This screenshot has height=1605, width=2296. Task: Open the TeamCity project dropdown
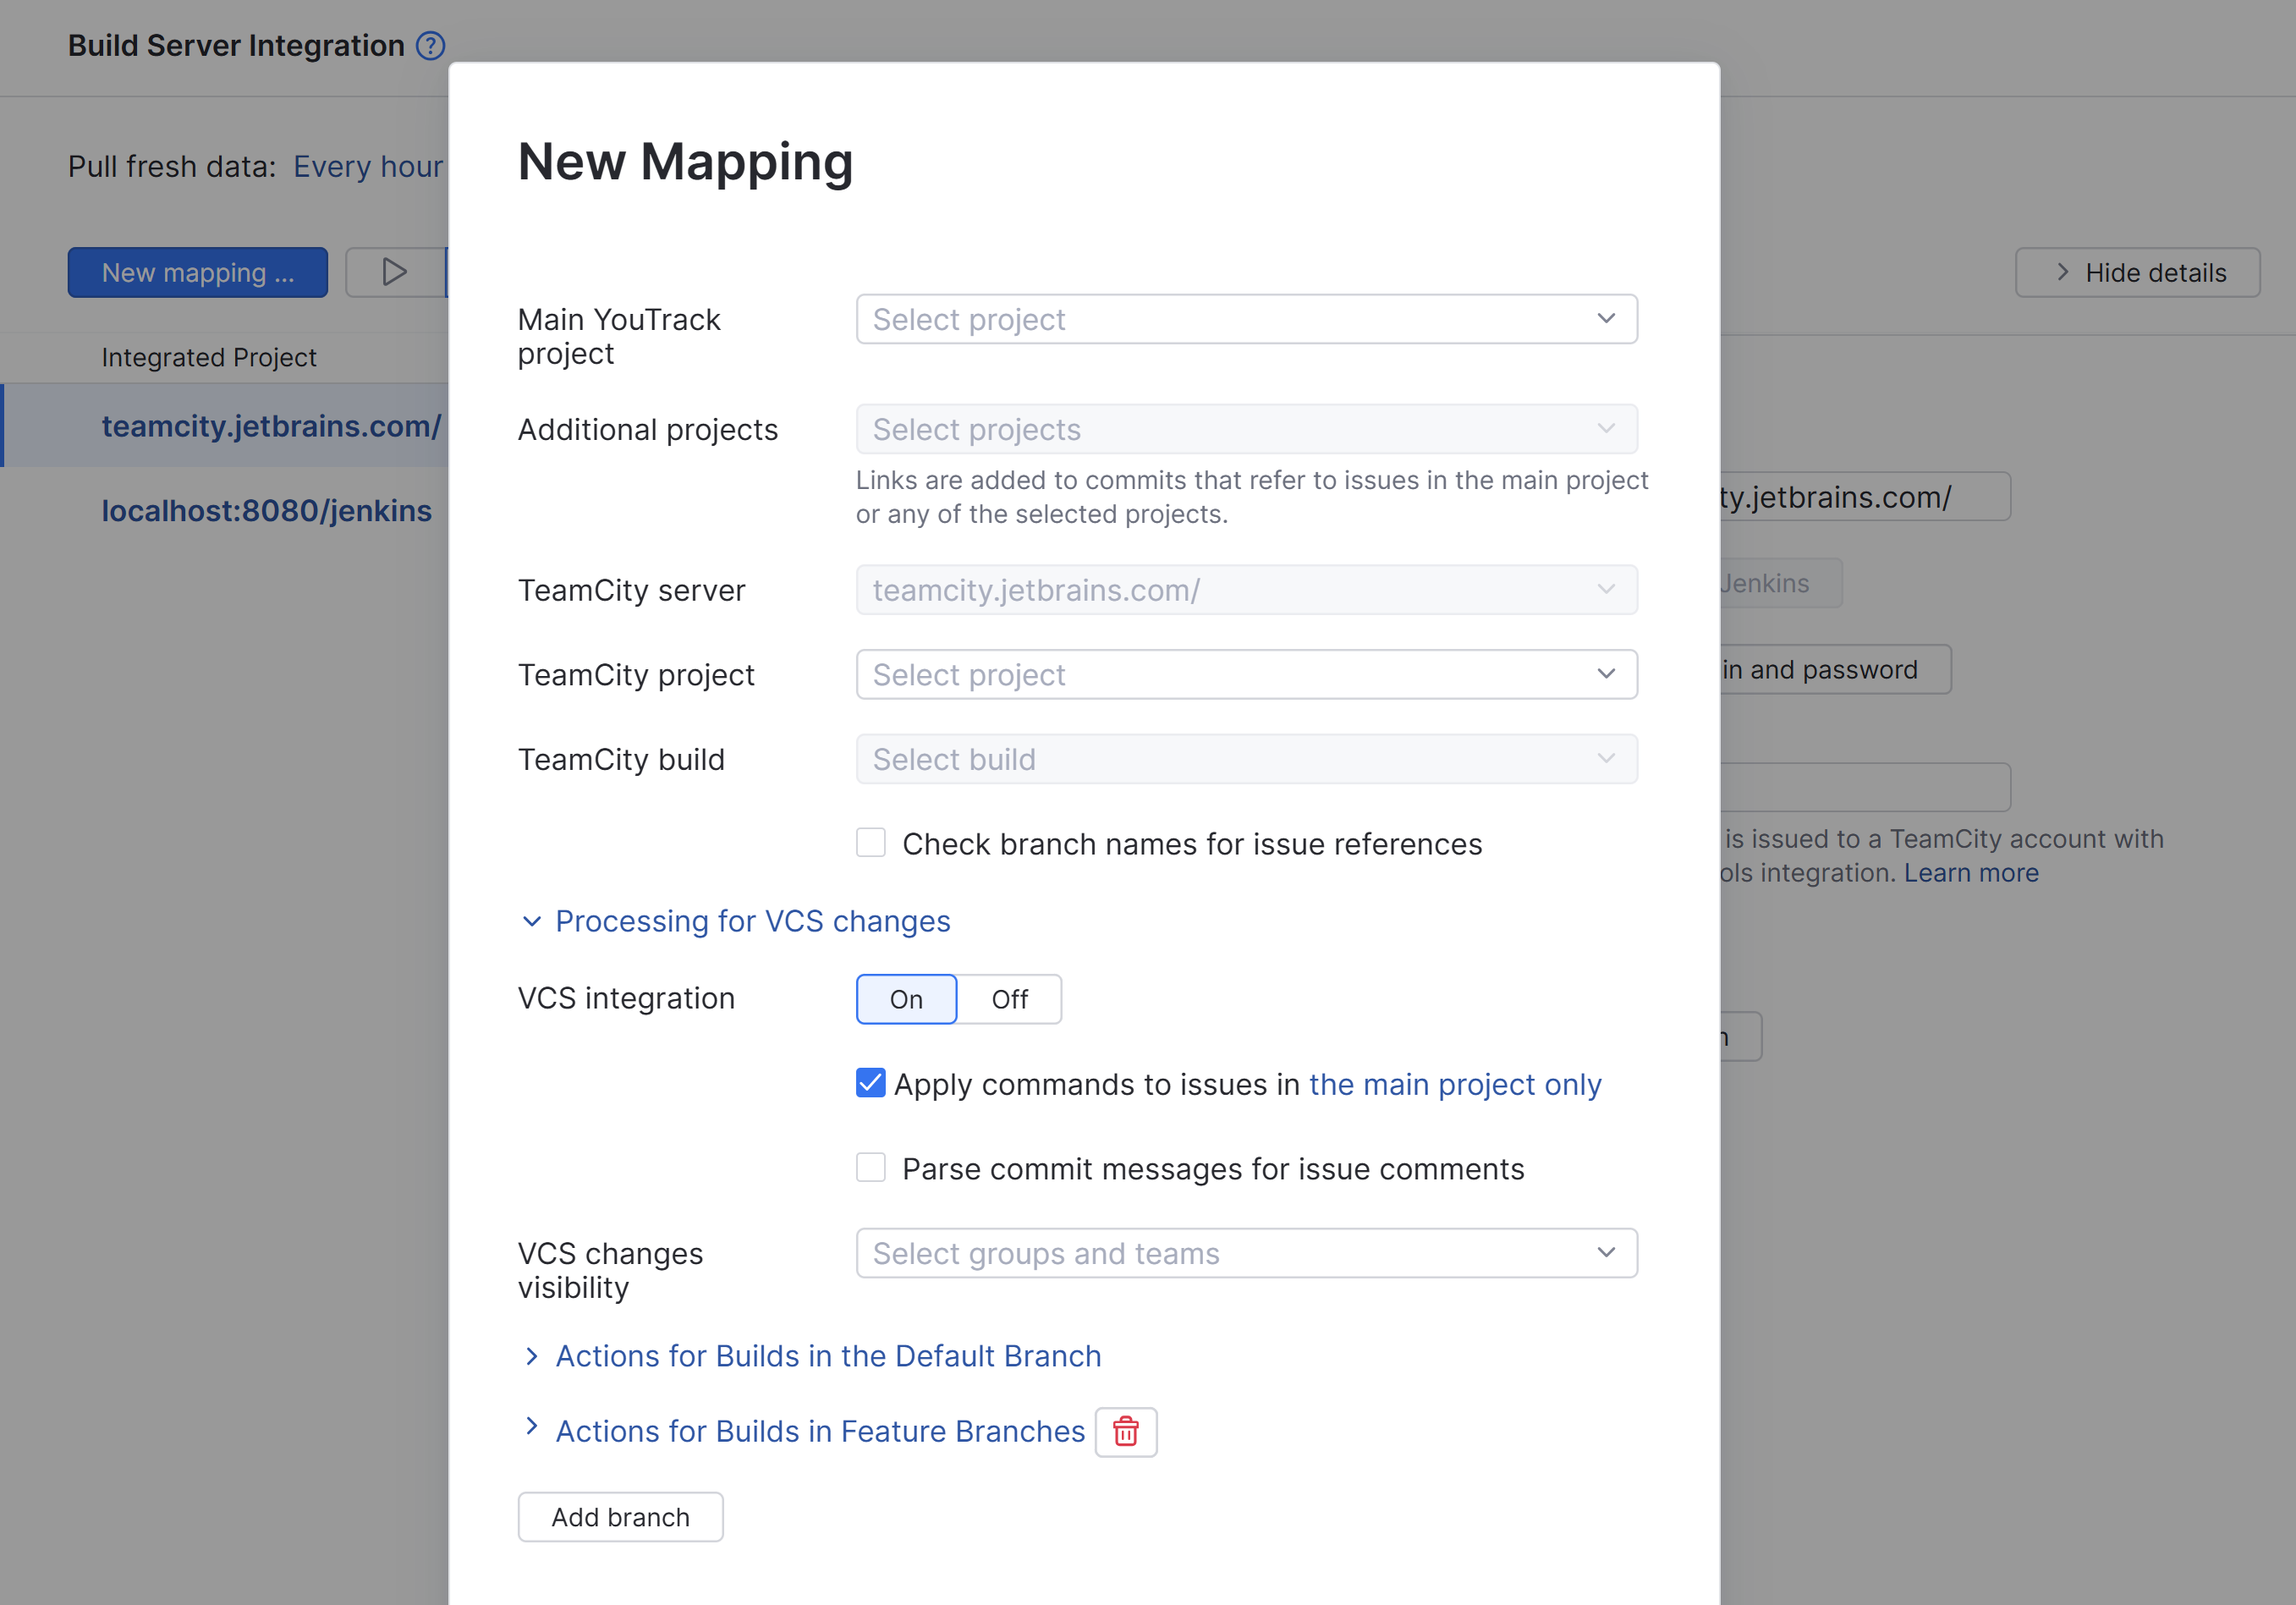point(1246,674)
